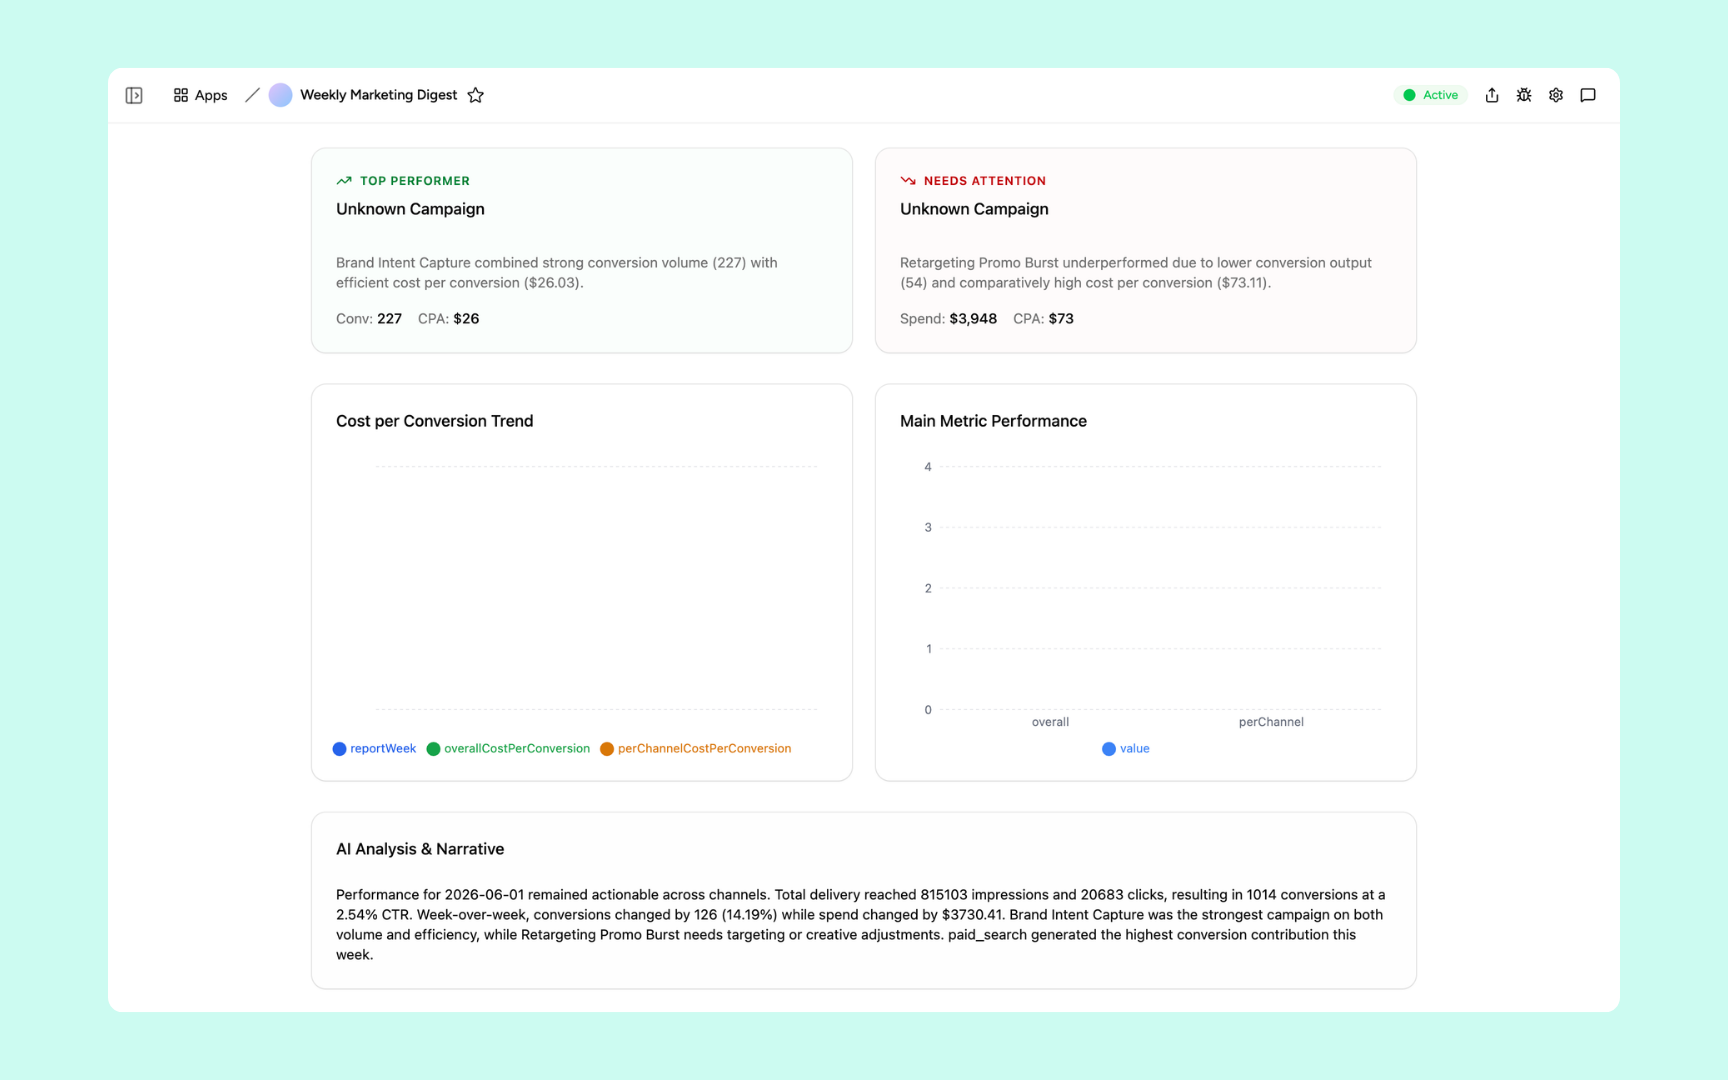Click the y-axis value 4
Image resolution: width=1728 pixels, height=1080 pixels.
pos(928,467)
